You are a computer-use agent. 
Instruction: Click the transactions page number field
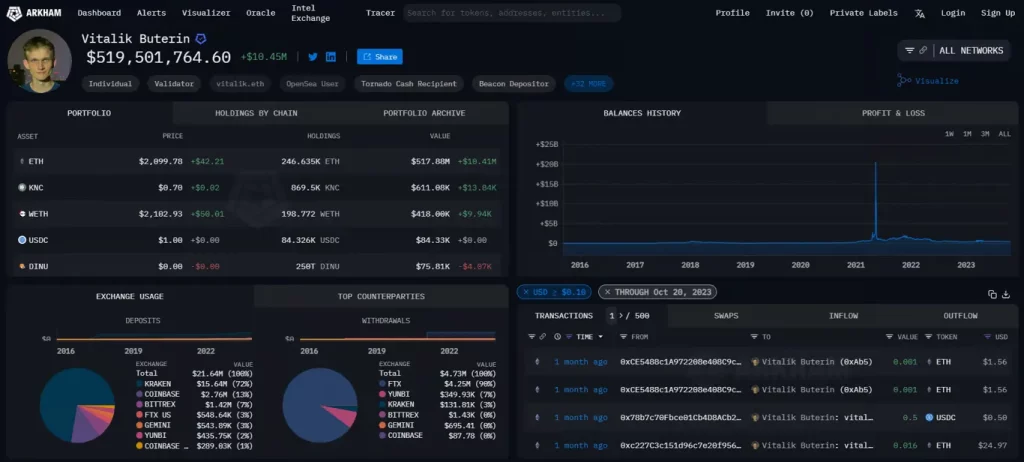tap(611, 316)
